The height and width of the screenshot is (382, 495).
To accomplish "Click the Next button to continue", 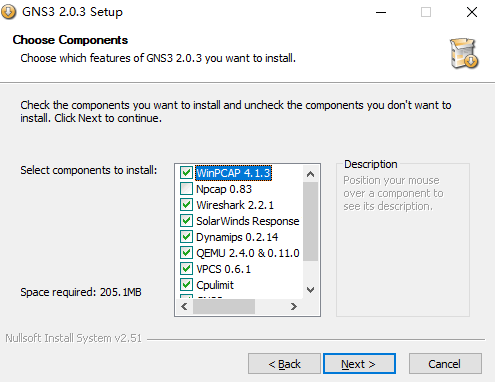I will [x=359, y=364].
